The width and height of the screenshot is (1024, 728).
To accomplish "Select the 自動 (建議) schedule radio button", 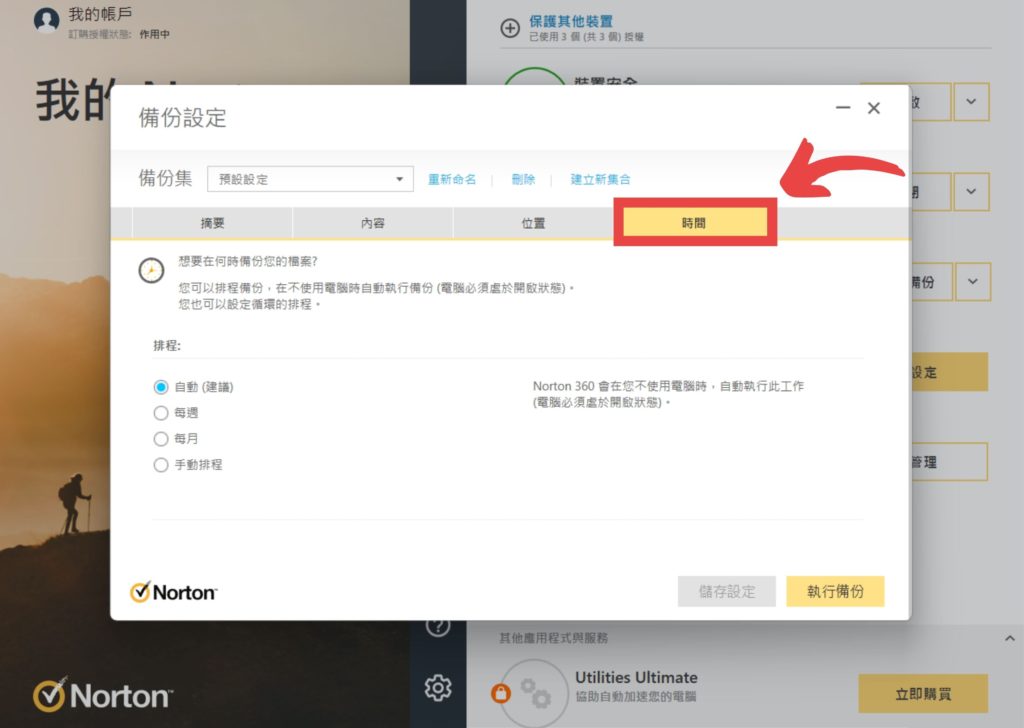I will pyautogui.click(x=161, y=387).
